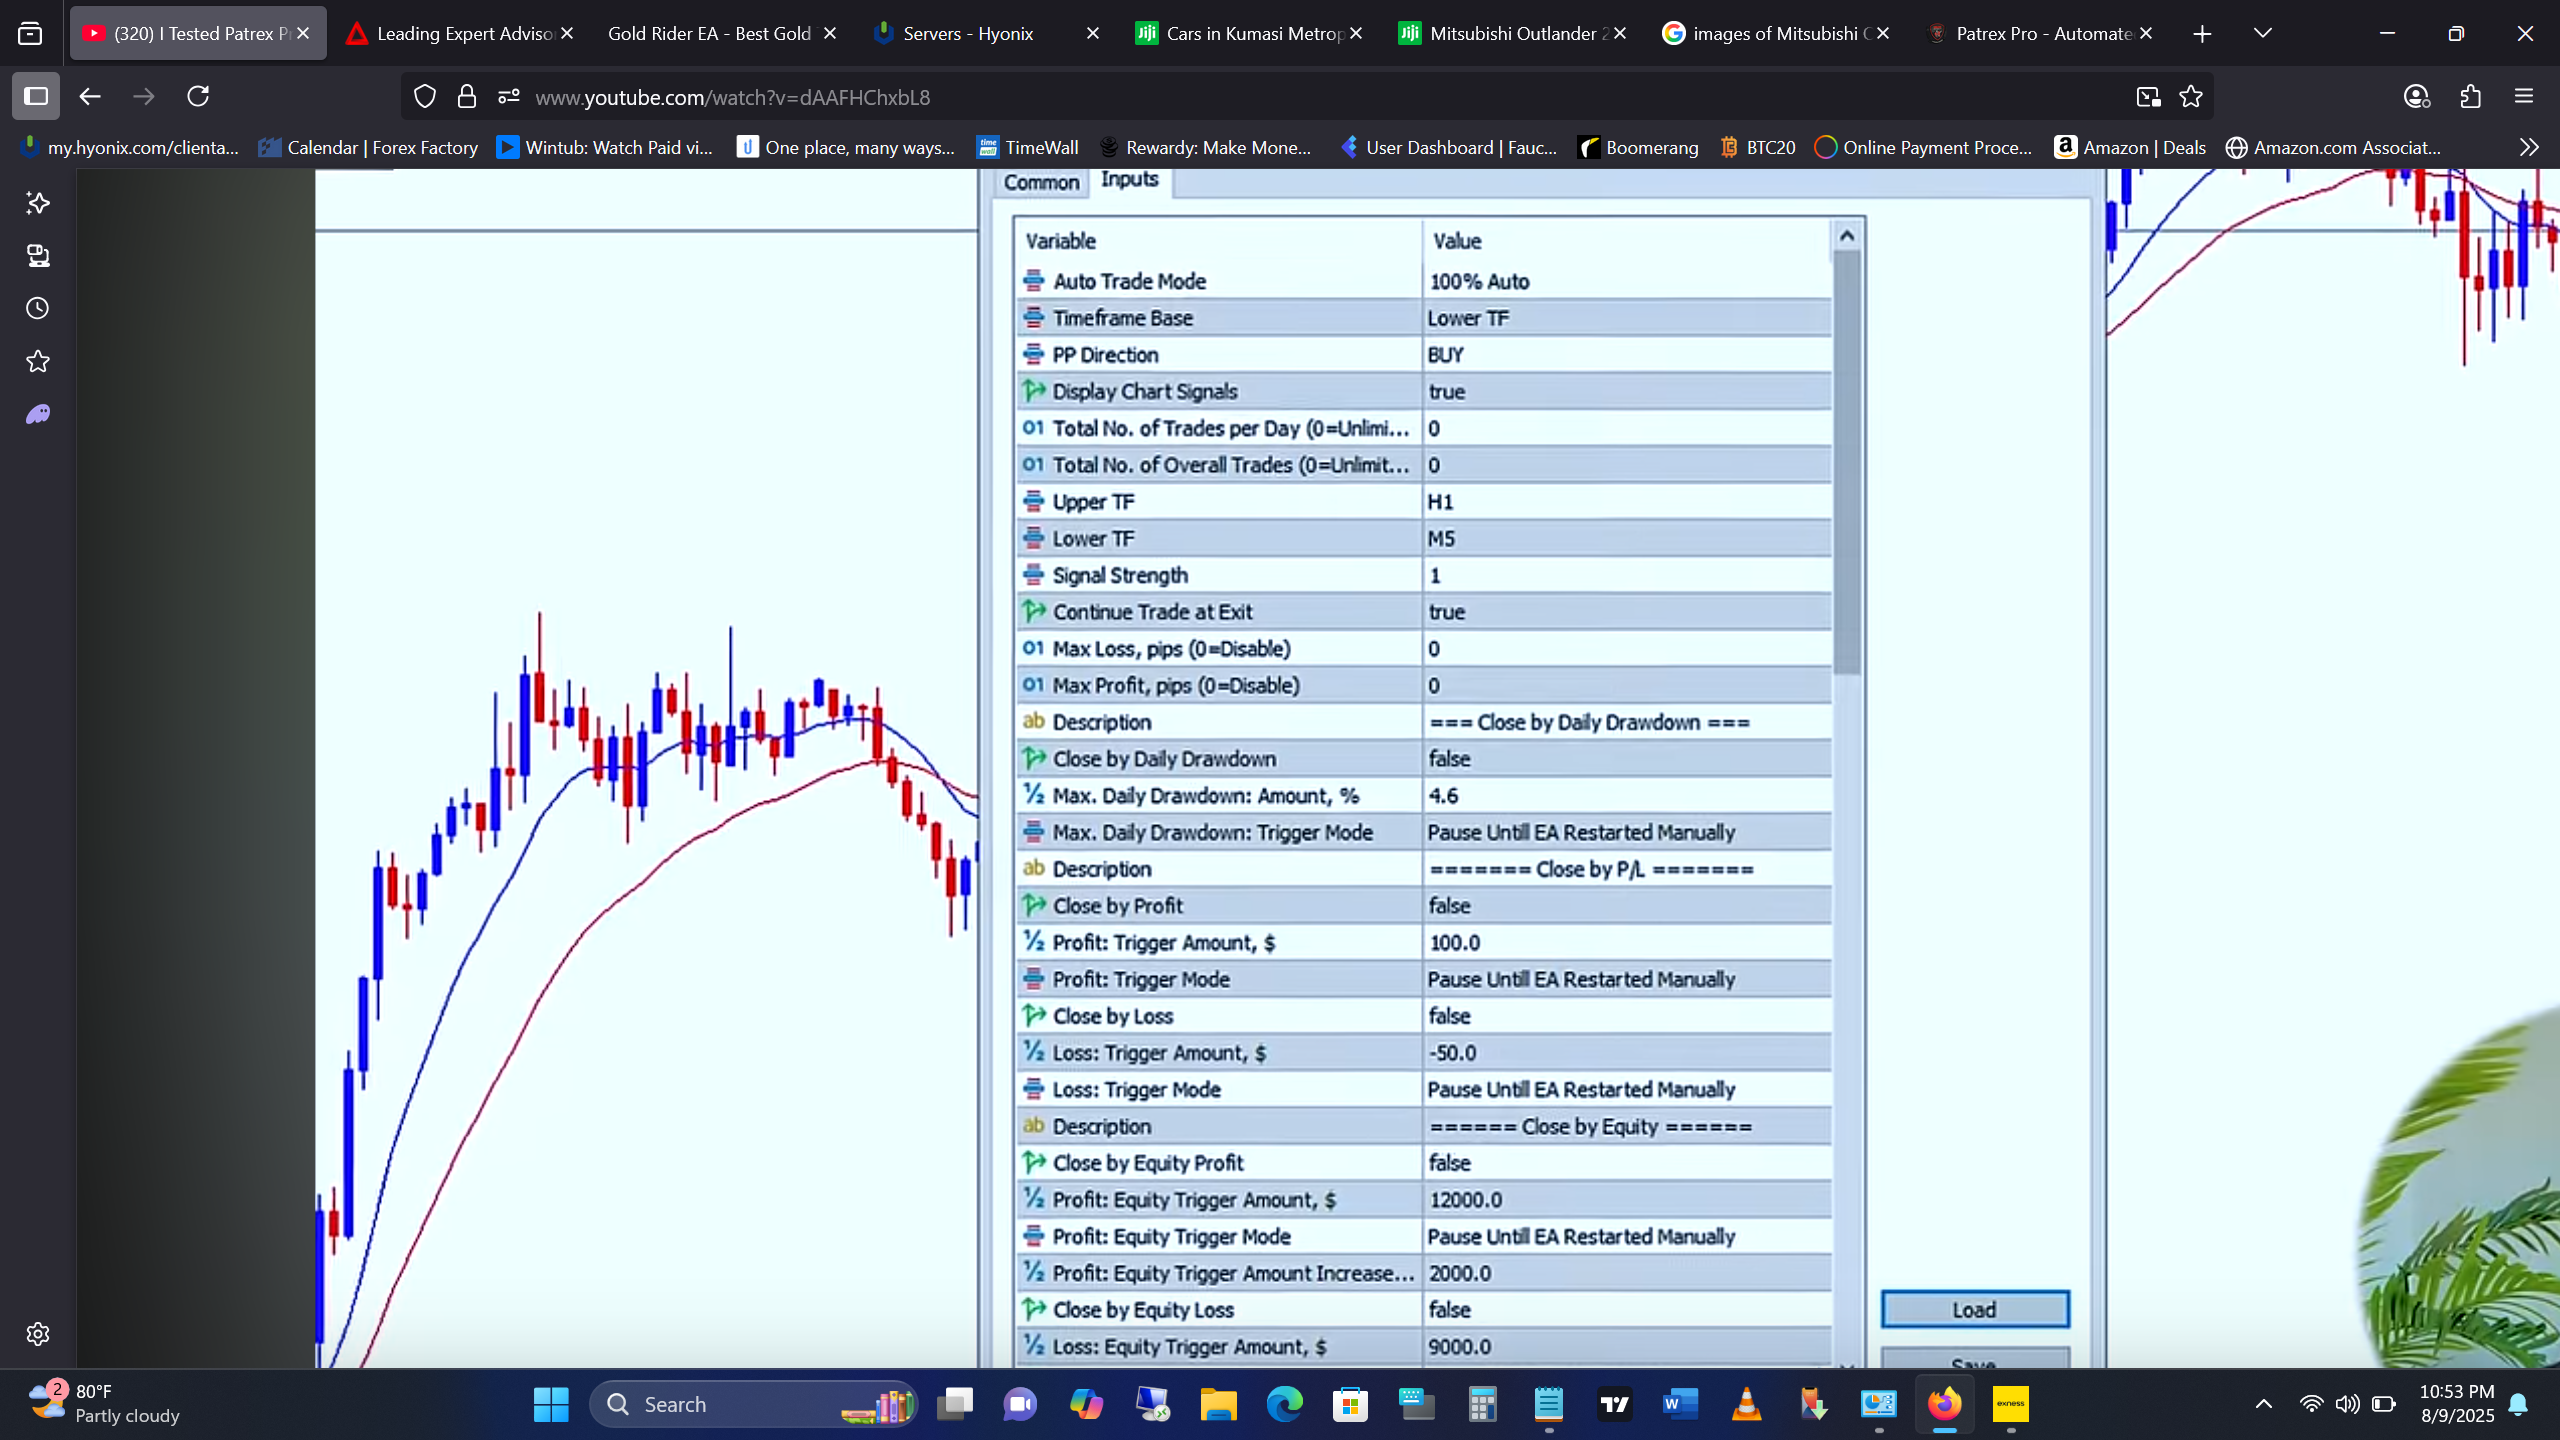Open site permissions icon in address bar
This screenshot has width=2560, height=1440.
(x=509, y=97)
